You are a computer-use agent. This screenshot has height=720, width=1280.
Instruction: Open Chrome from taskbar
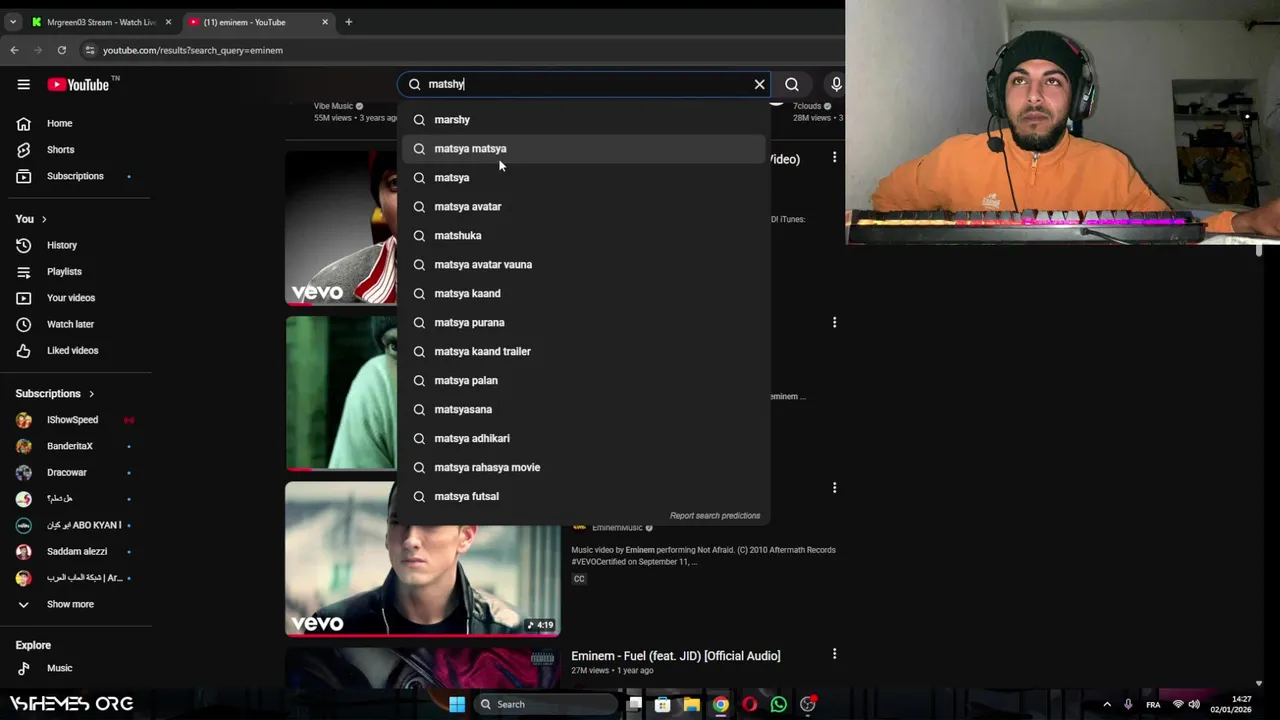click(x=720, y=704)
